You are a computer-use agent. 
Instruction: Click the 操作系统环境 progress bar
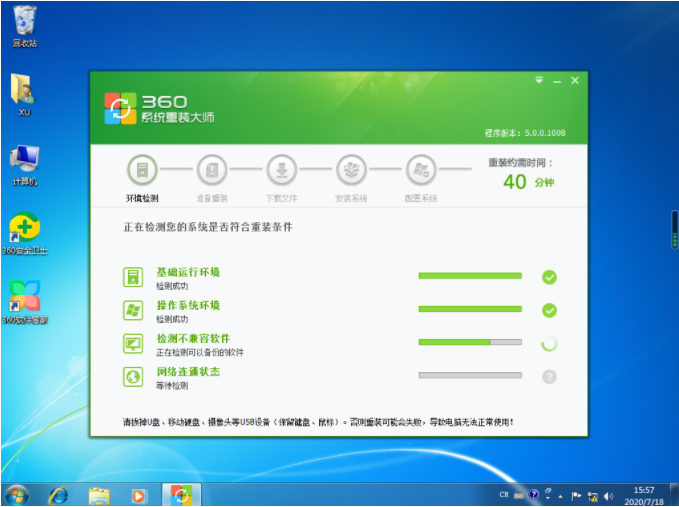pos(470,309)
